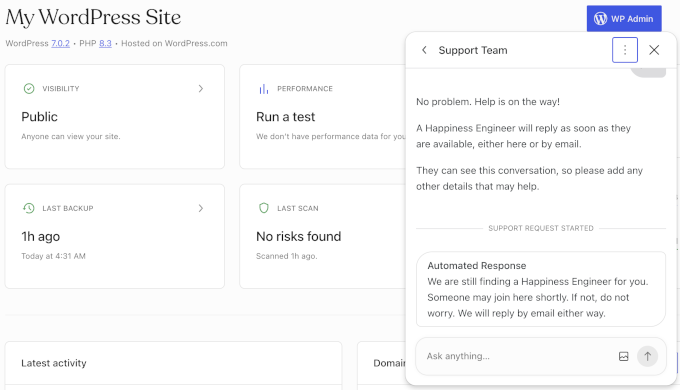This screenshot has height=390, width=680.
Task: Go back from Support Team chat
Action: click(424, 50)
